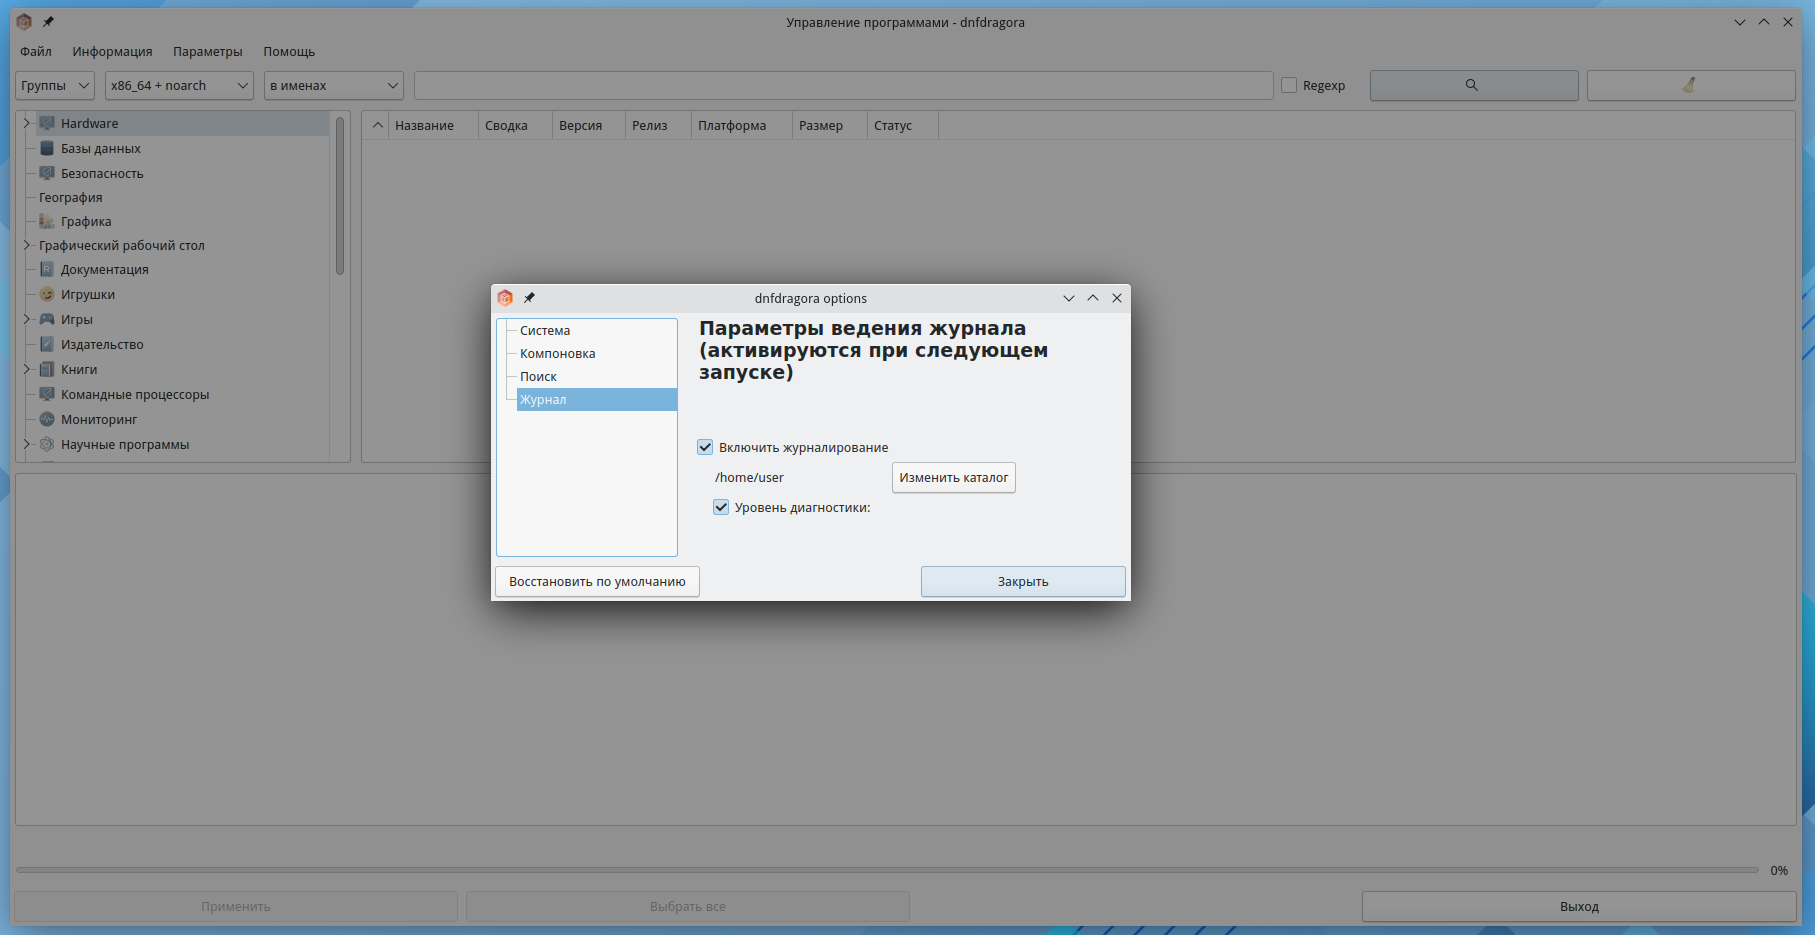This screenshot has height=935, width=1815.
Task: Toggle the sort arrow column header
Action: (x=377, y=125)
